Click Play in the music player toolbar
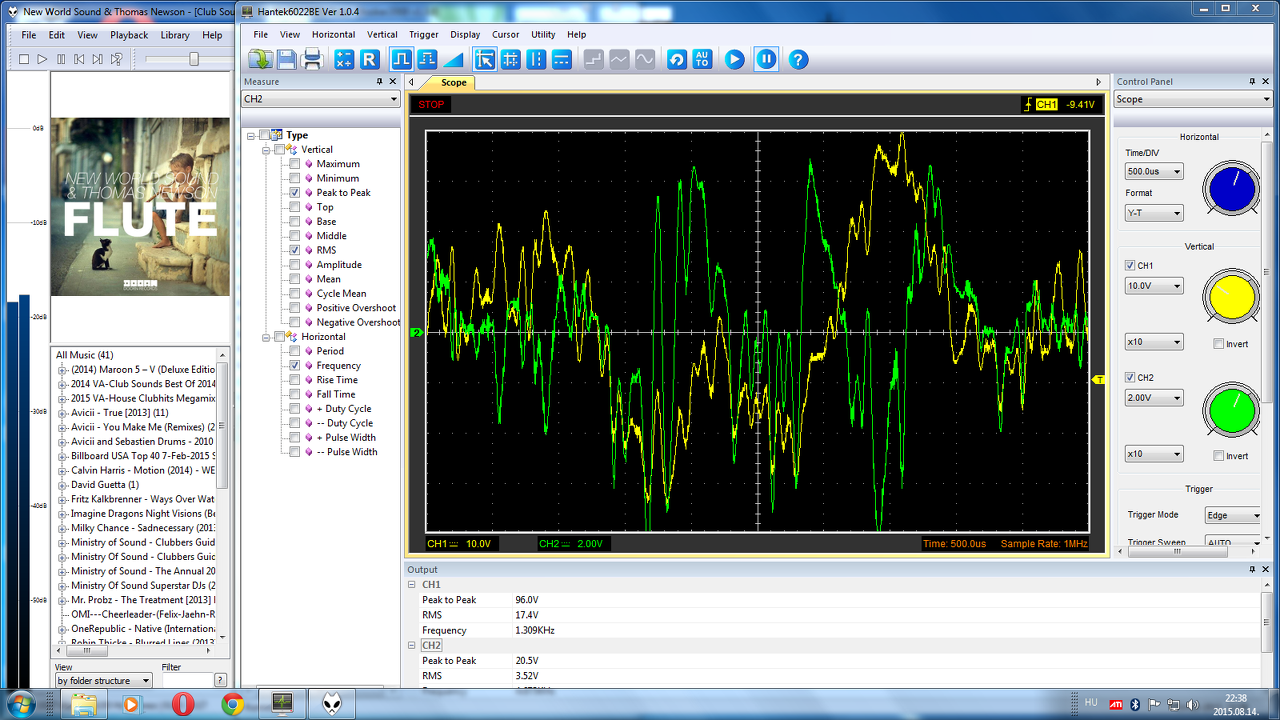 pyautogui.click(x=42, y=59)
